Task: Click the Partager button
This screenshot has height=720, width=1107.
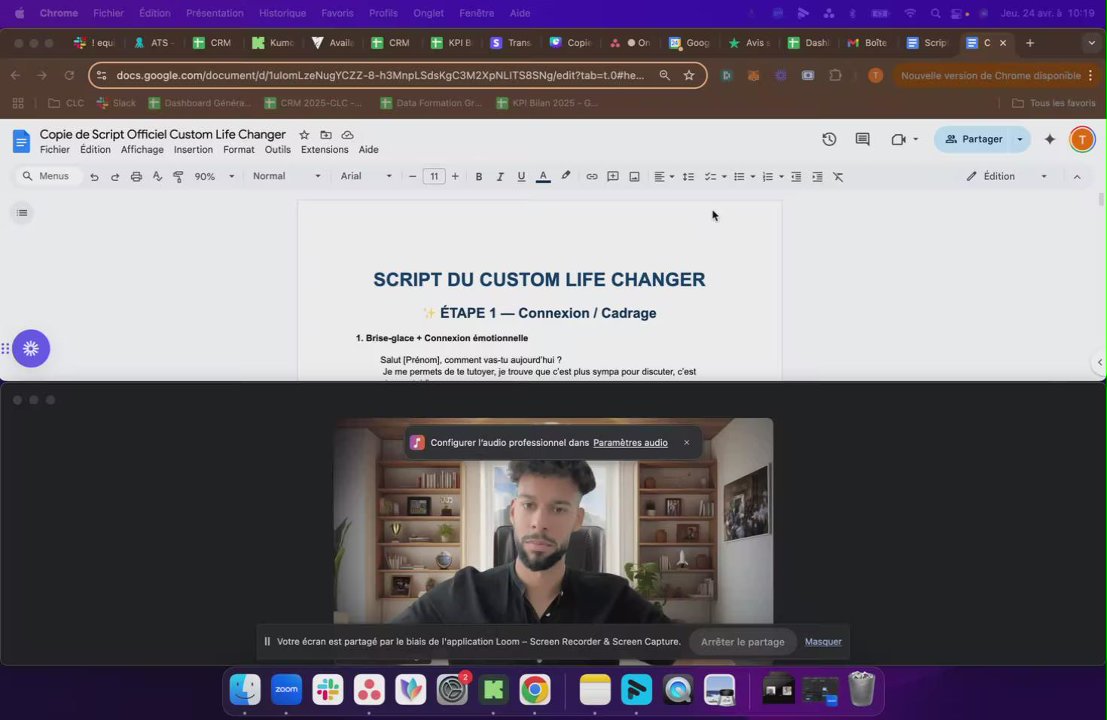Action: [x=974, y=139]
